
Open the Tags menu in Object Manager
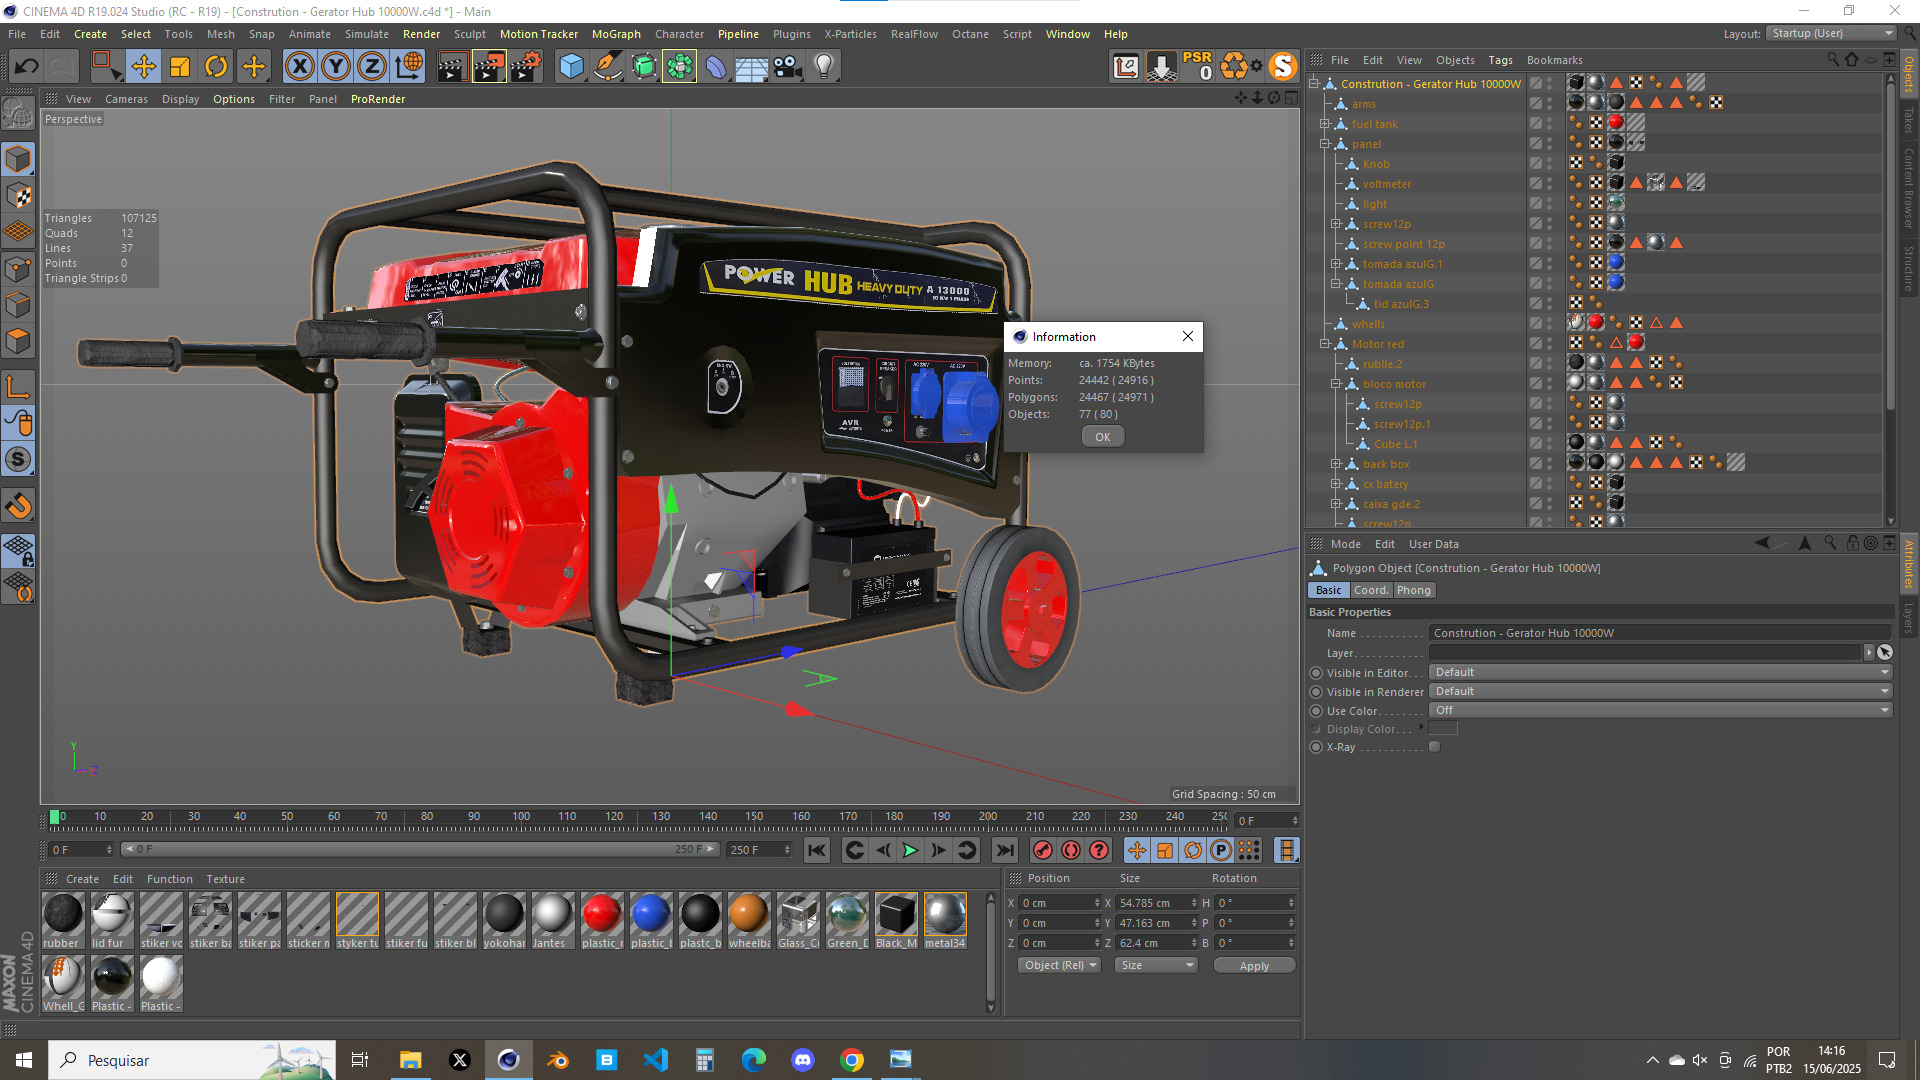[1500, 60]
